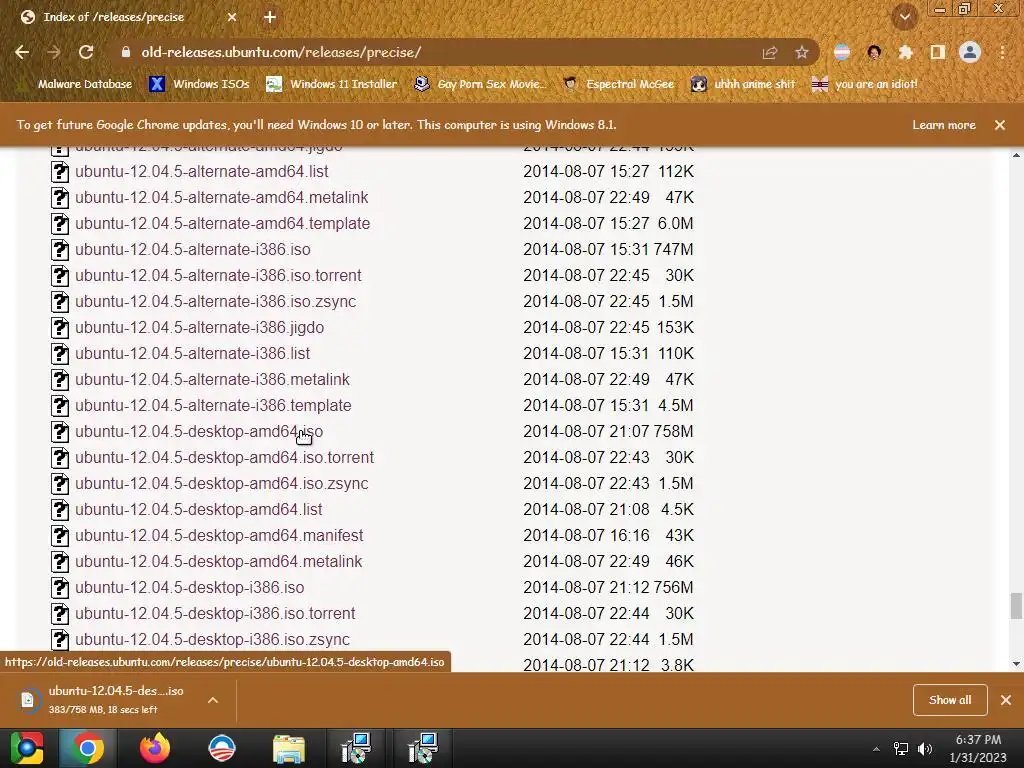Show hidden system tray icons
Viewport: 1024px width, 768px height.
click(x=876, y=749)
